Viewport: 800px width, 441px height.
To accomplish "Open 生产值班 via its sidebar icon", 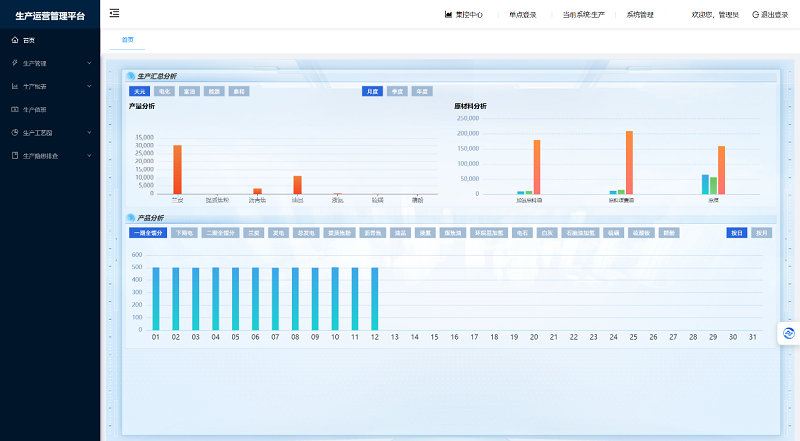I will (x=15, y=109).
